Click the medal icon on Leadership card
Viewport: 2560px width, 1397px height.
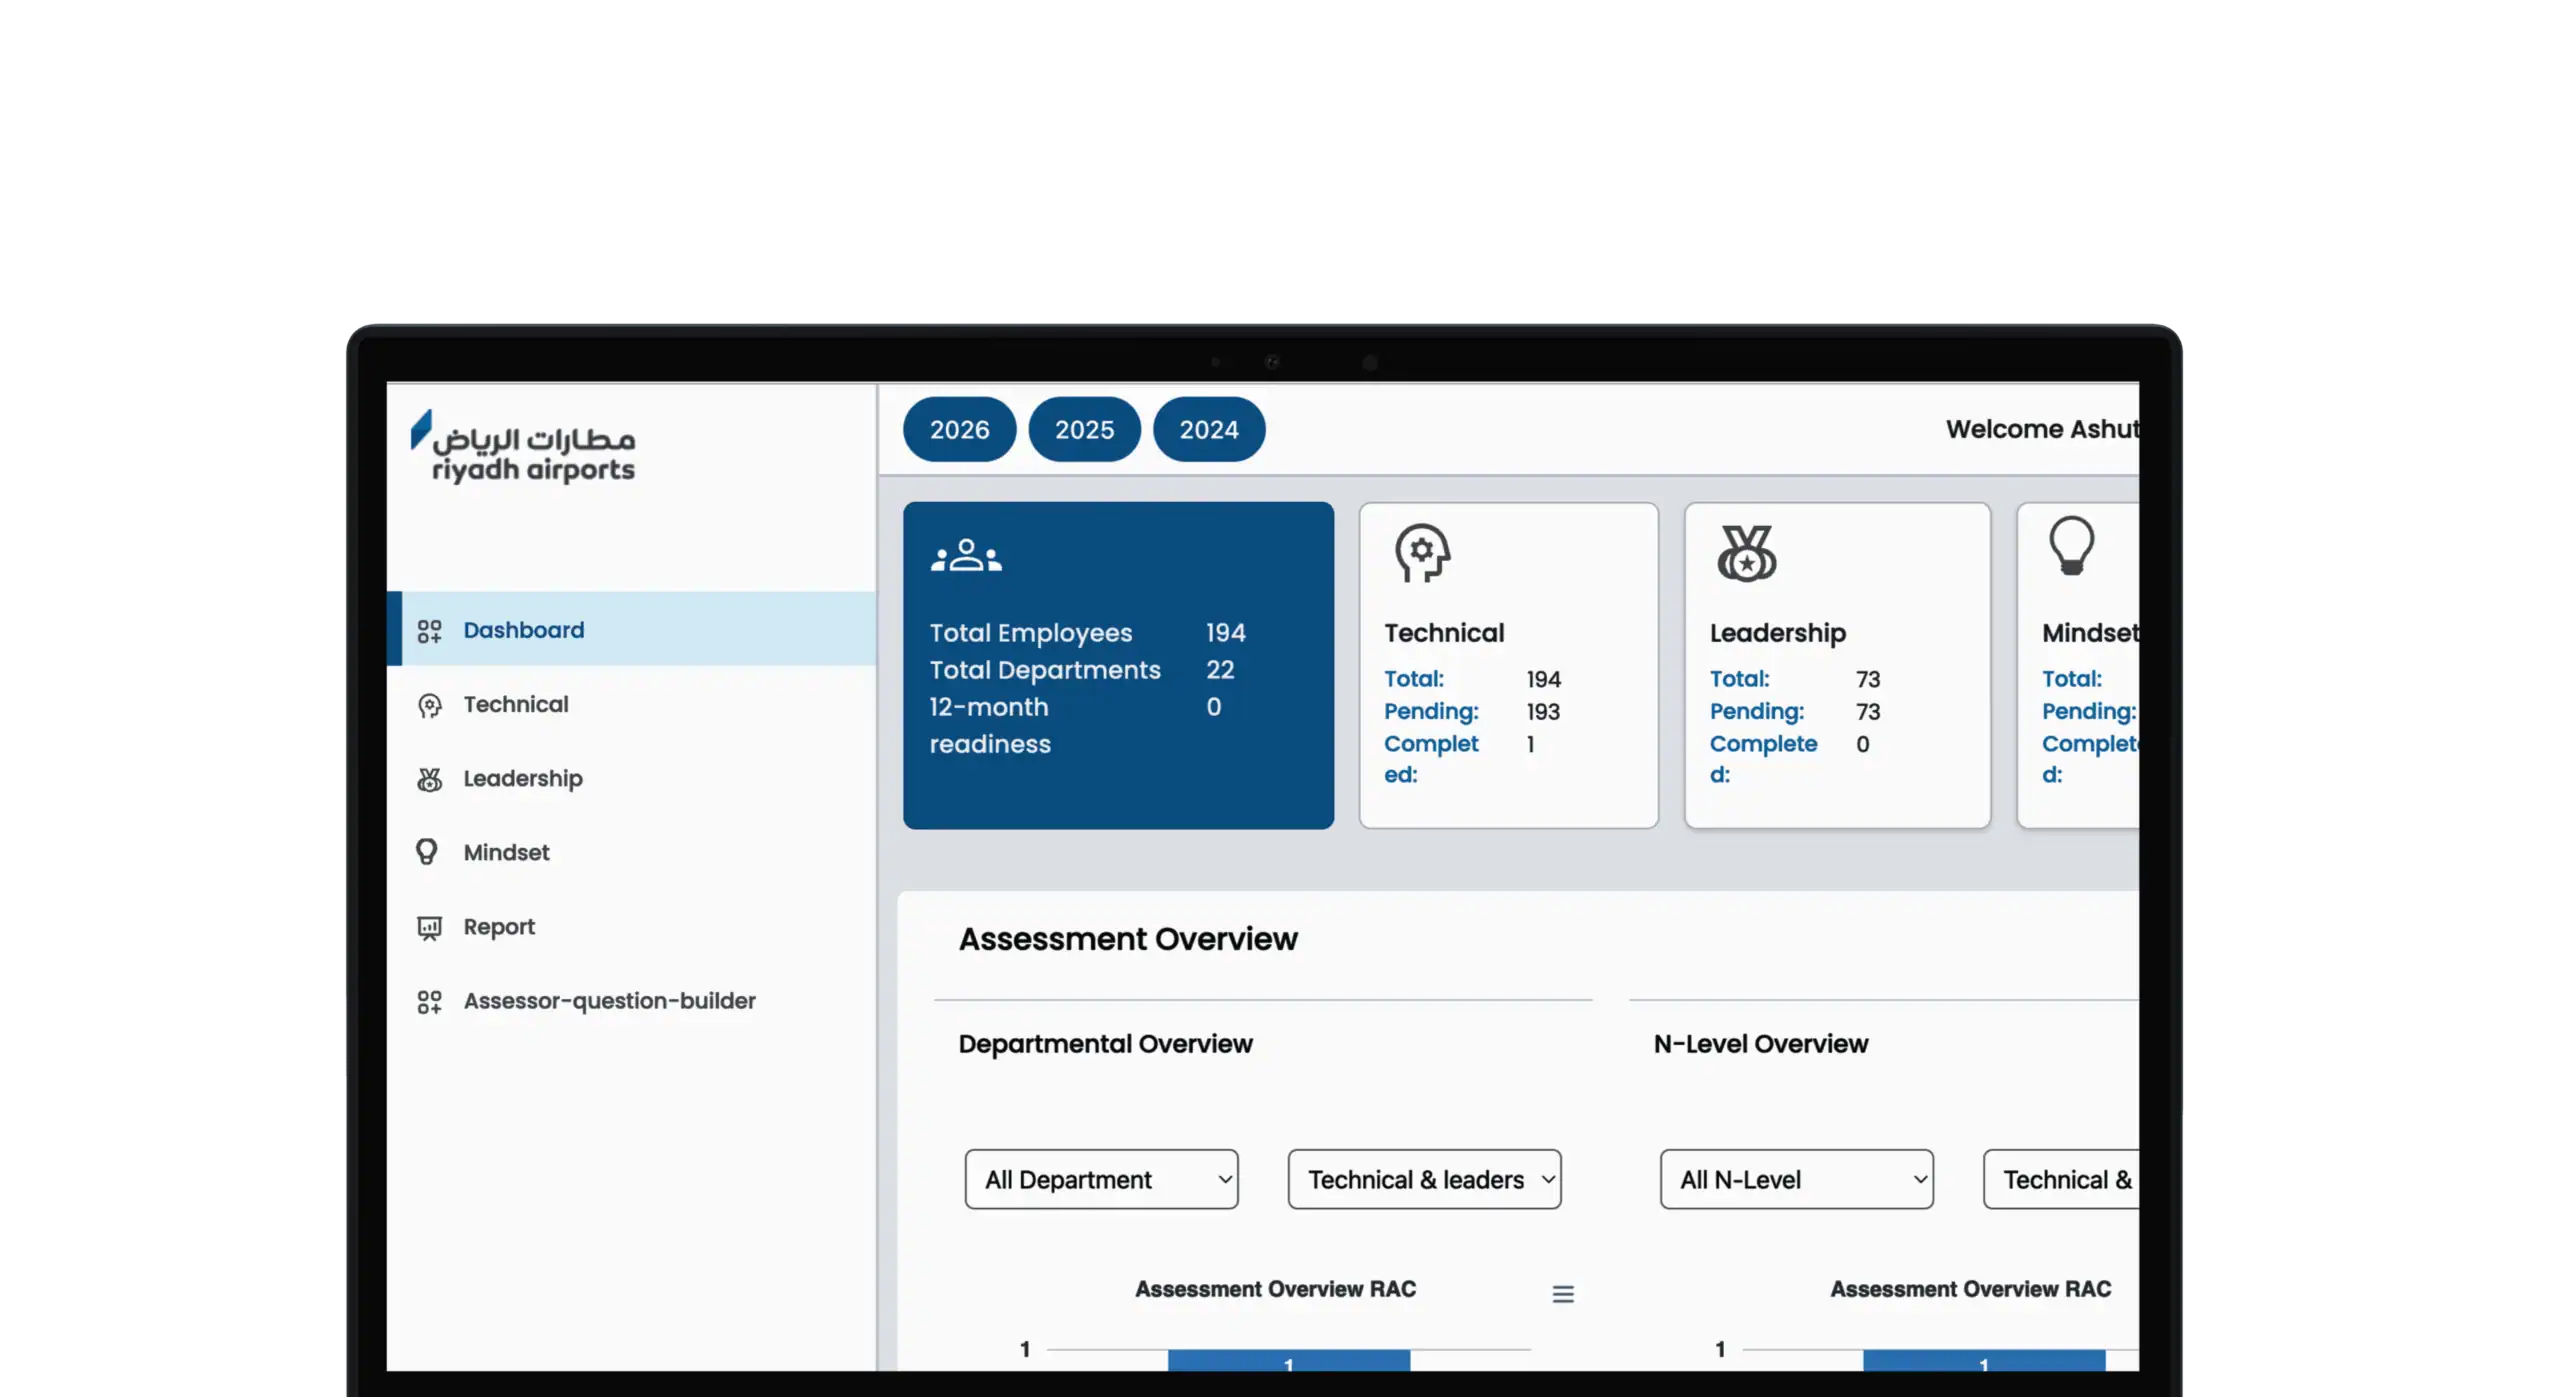(1746, 552)
